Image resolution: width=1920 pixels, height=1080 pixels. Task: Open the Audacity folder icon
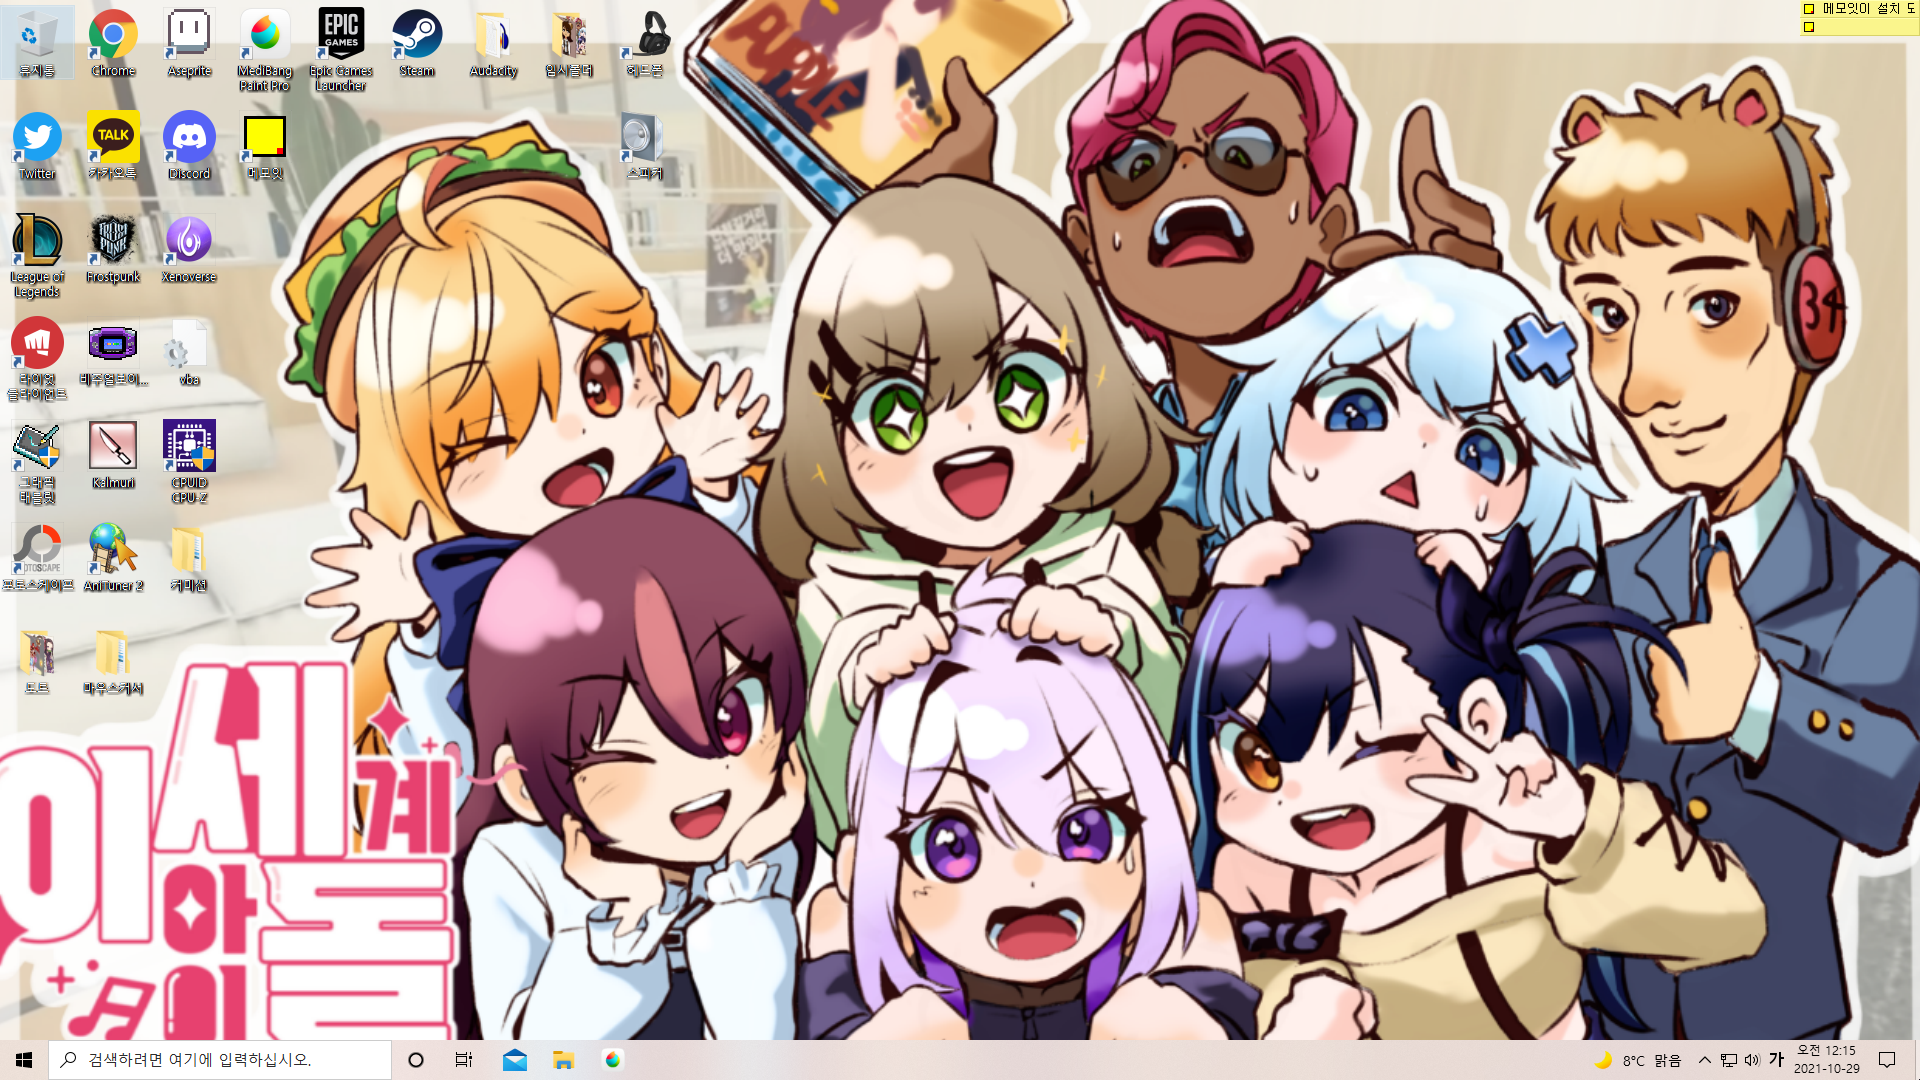(x=493, y=43)
